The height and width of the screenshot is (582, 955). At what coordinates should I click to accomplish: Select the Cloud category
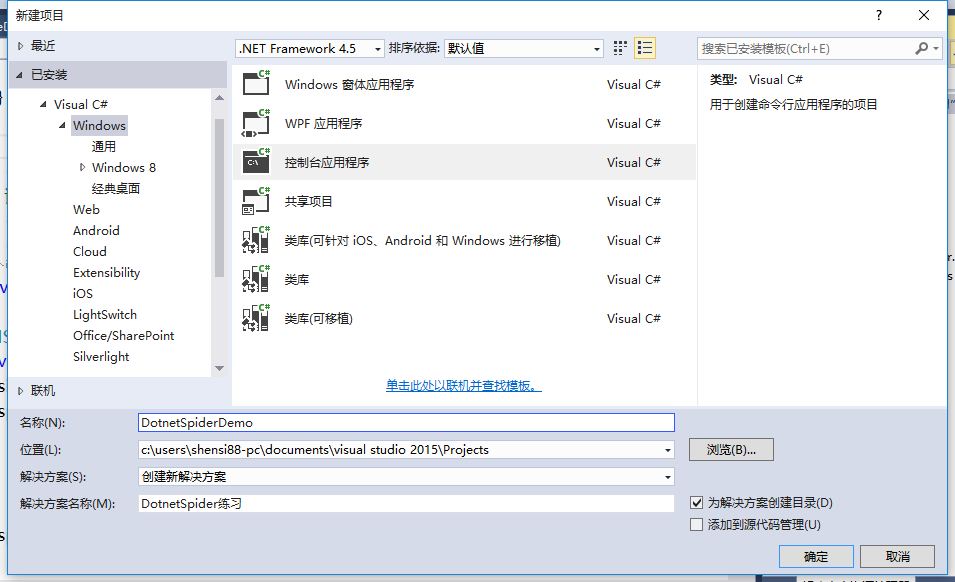(90, 251)
